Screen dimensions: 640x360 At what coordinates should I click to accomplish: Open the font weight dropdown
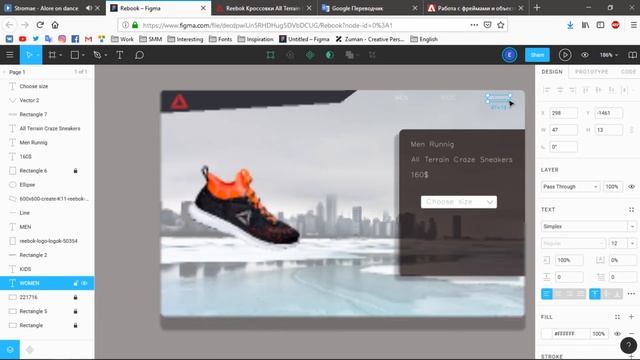tap(573, 243)
